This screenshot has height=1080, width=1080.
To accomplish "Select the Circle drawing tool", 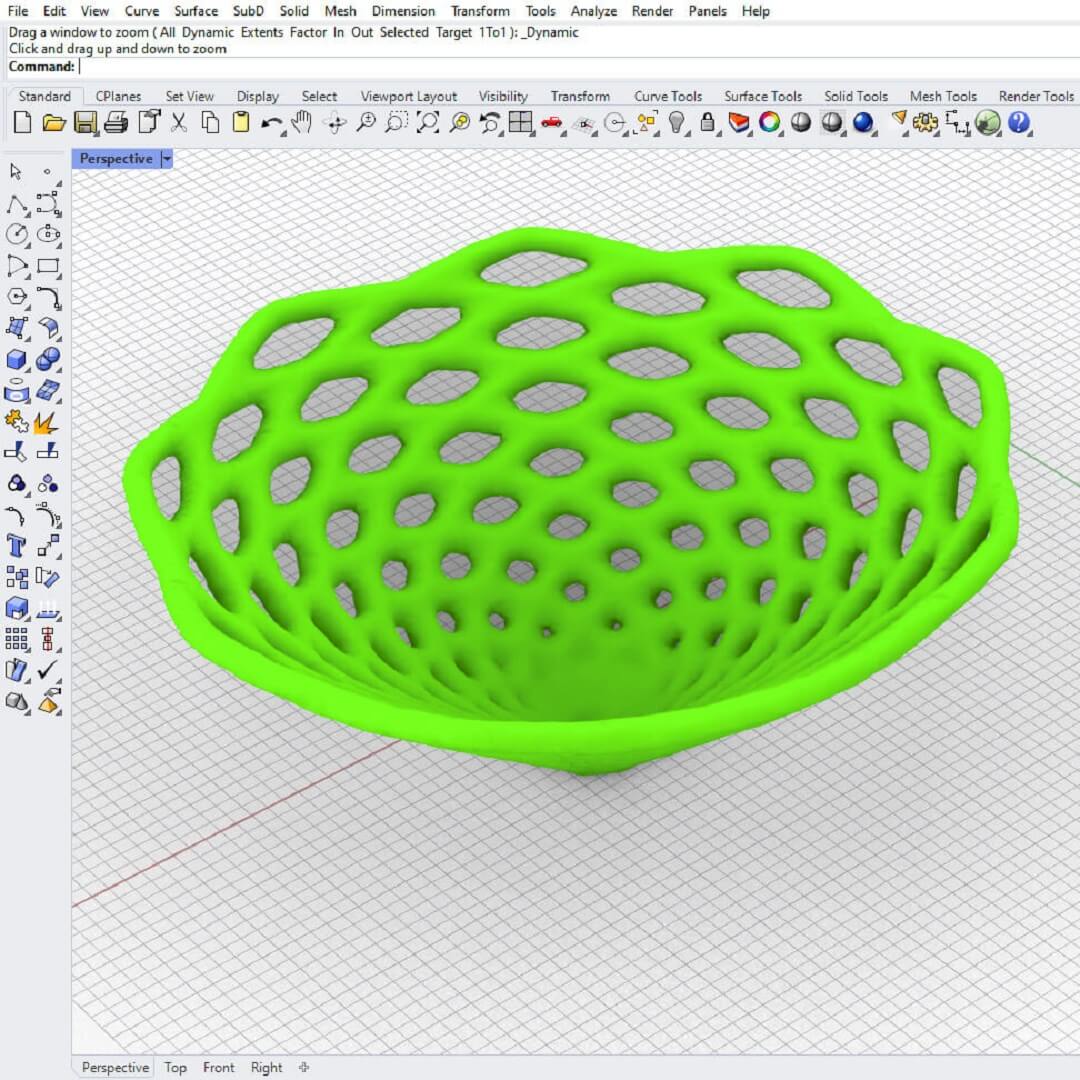I will tap(17, 235).
